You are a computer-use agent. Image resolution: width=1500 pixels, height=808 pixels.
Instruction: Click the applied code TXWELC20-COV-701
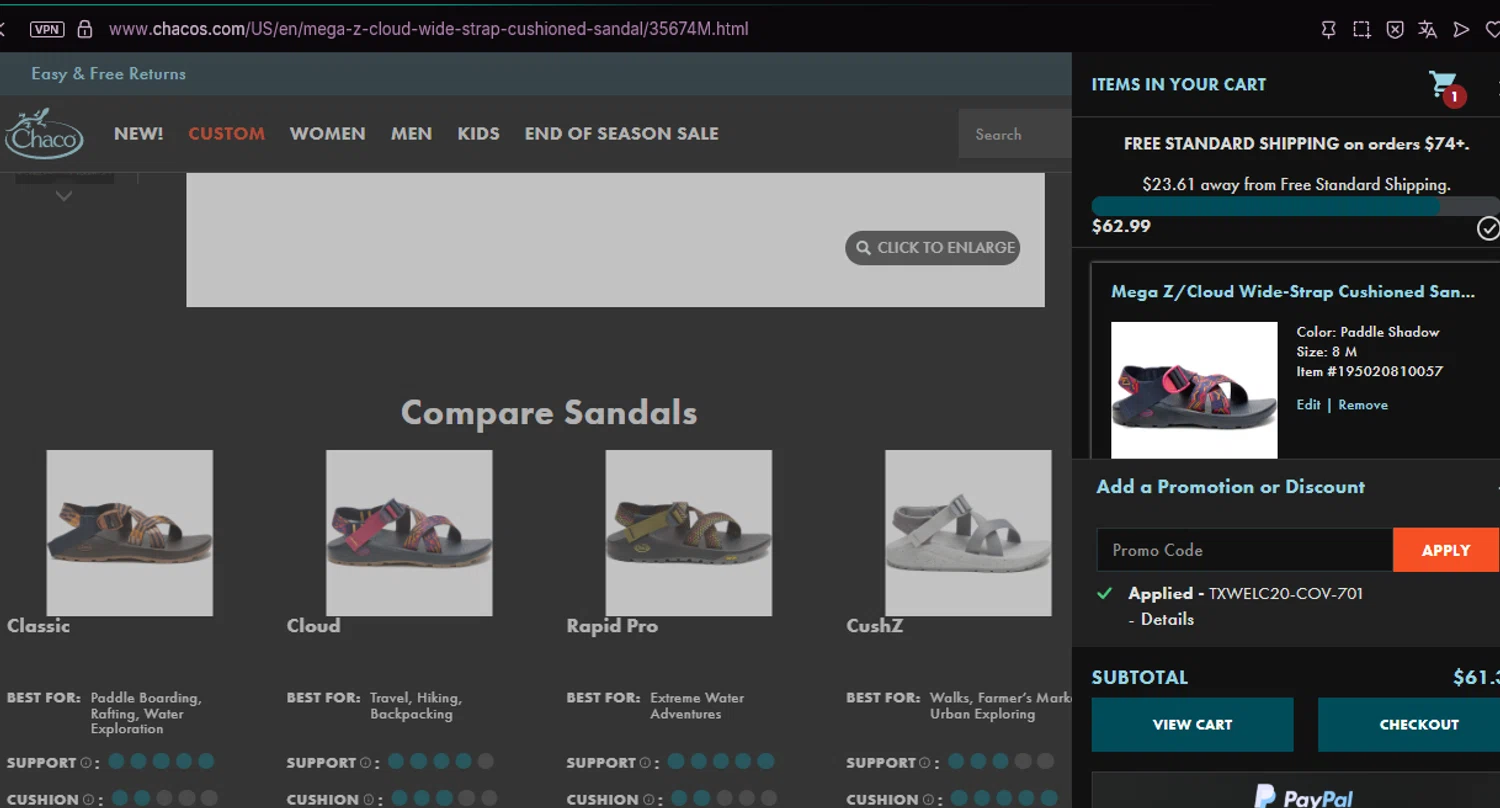pyautogui.click(x=1286, y=593)
